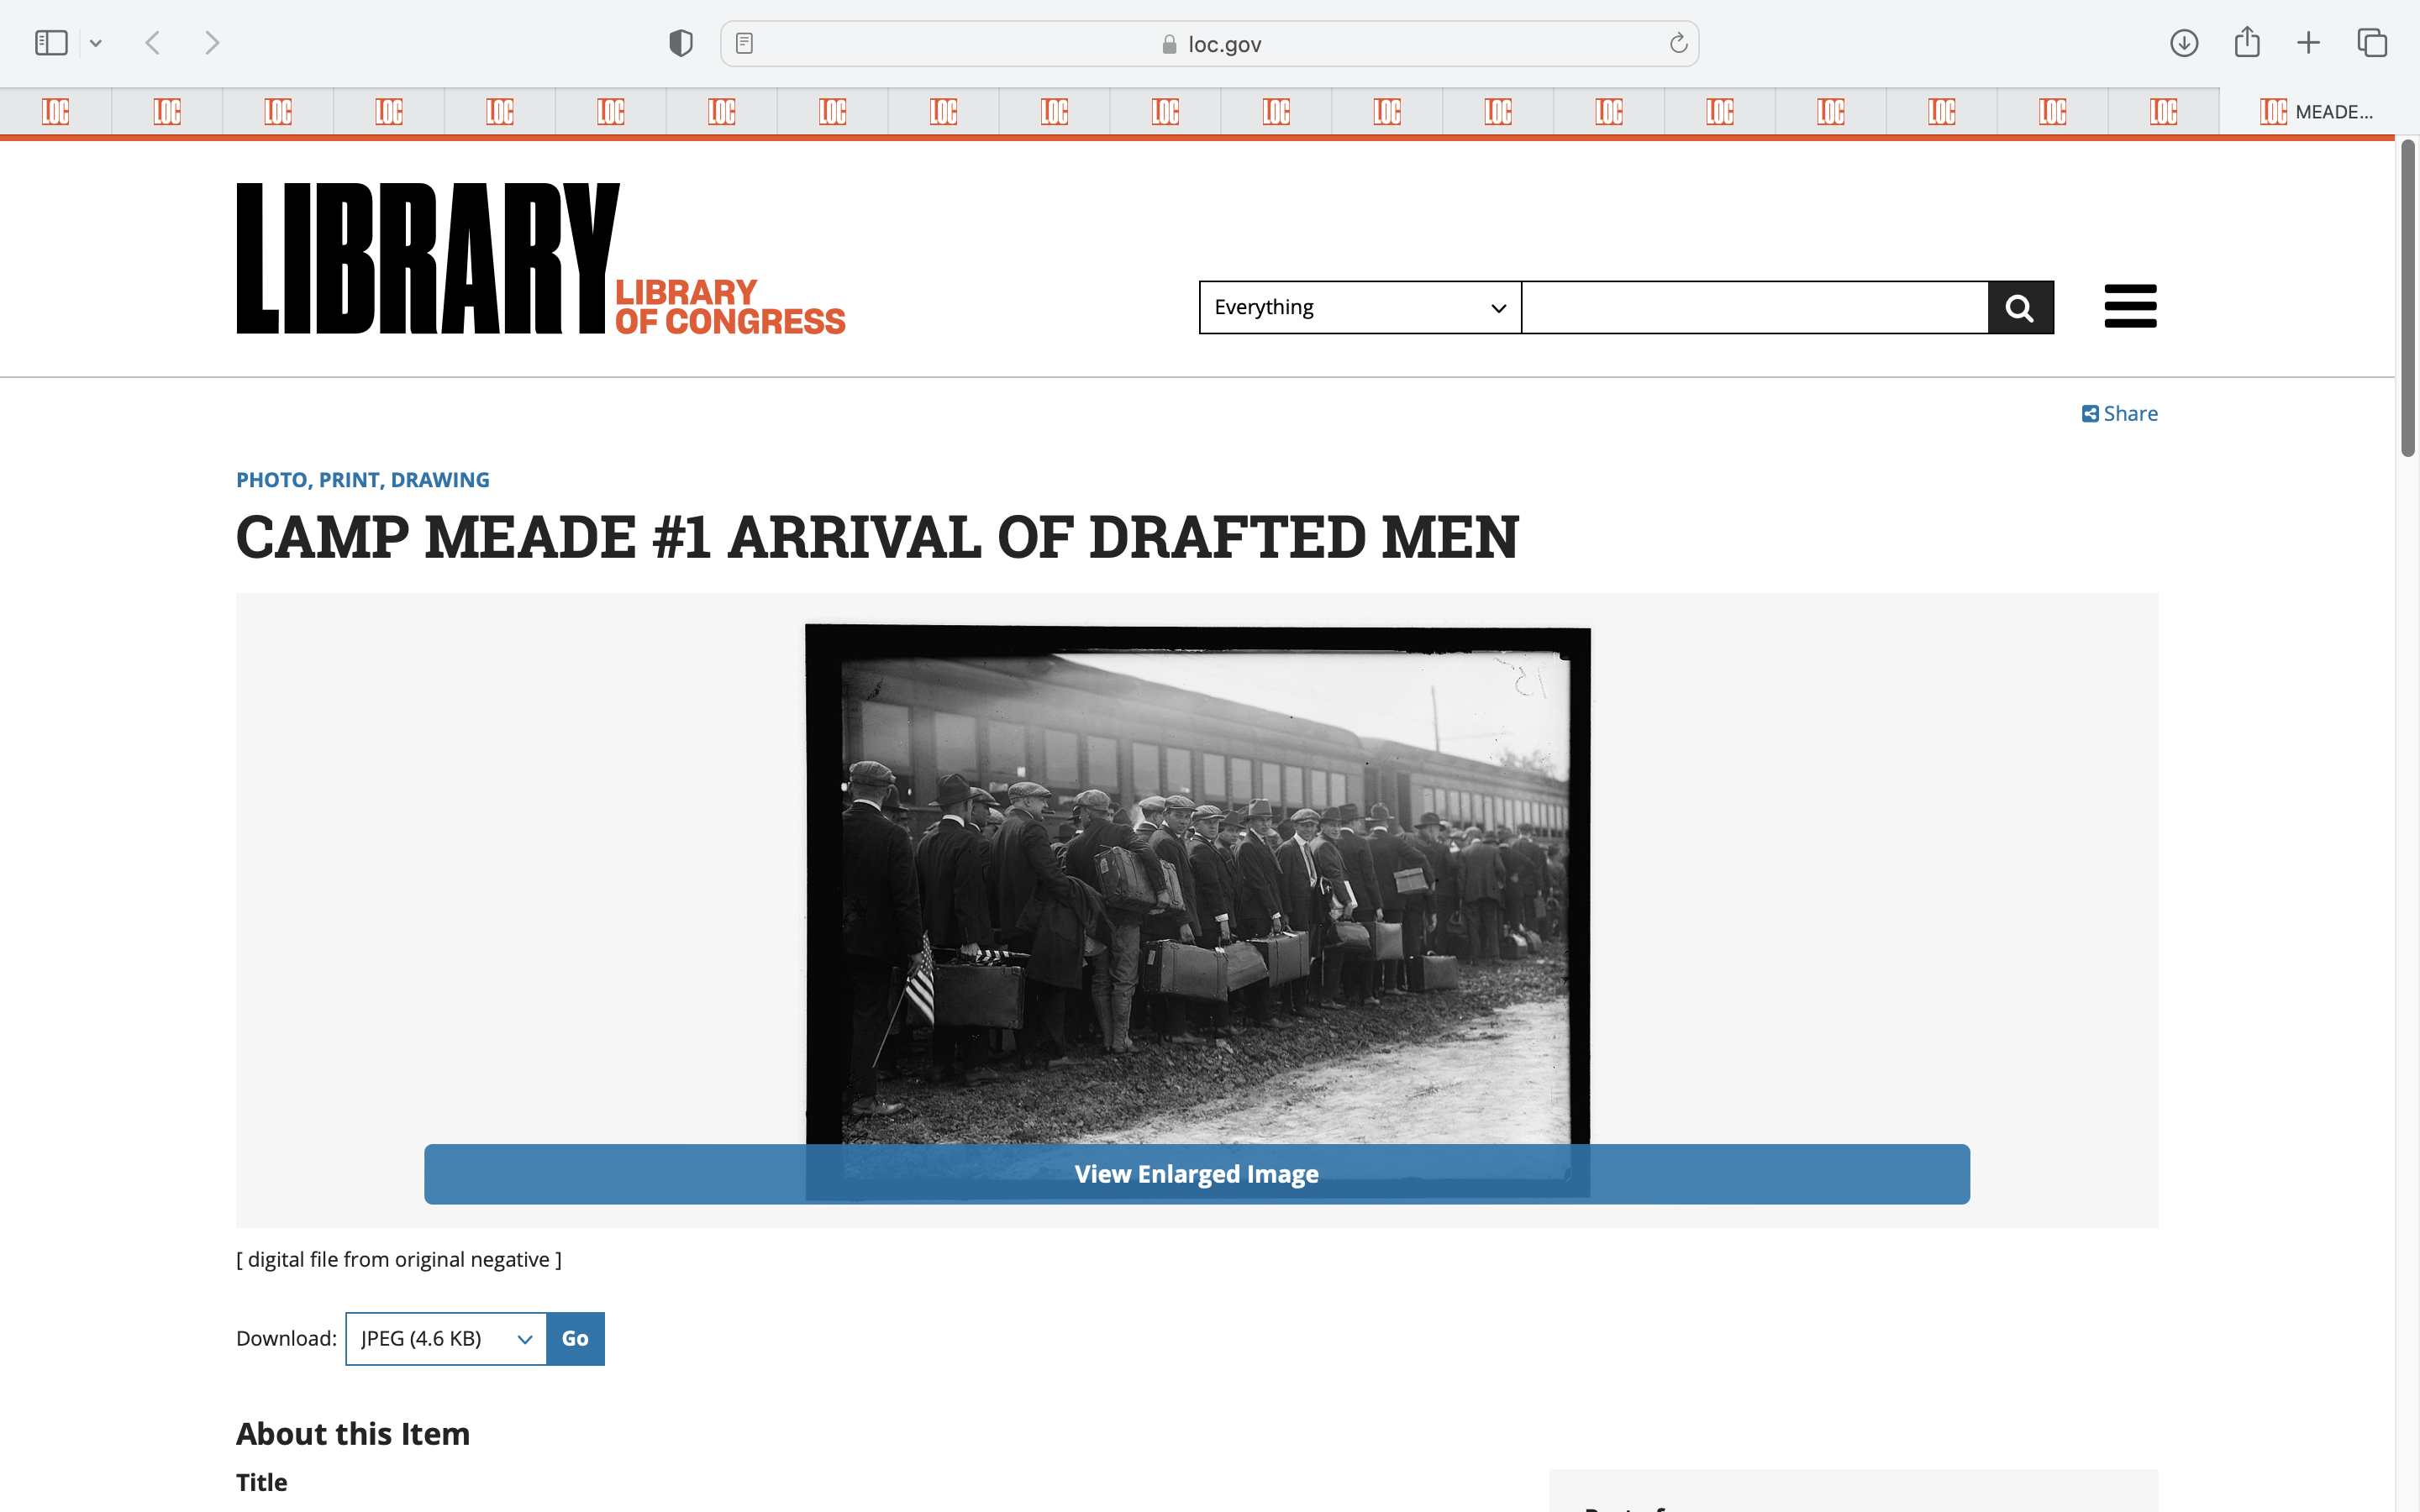Open the Safari downloads icon

(x=2183, y=43)
